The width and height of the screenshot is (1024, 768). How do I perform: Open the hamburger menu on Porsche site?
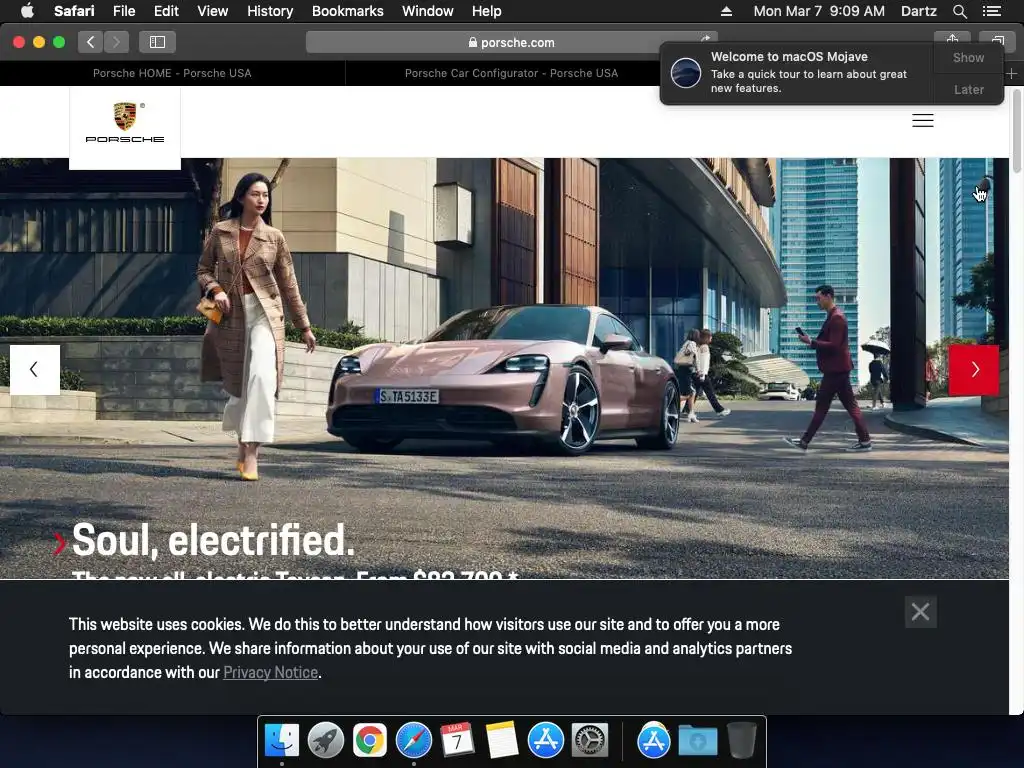[x=922, y=120]
